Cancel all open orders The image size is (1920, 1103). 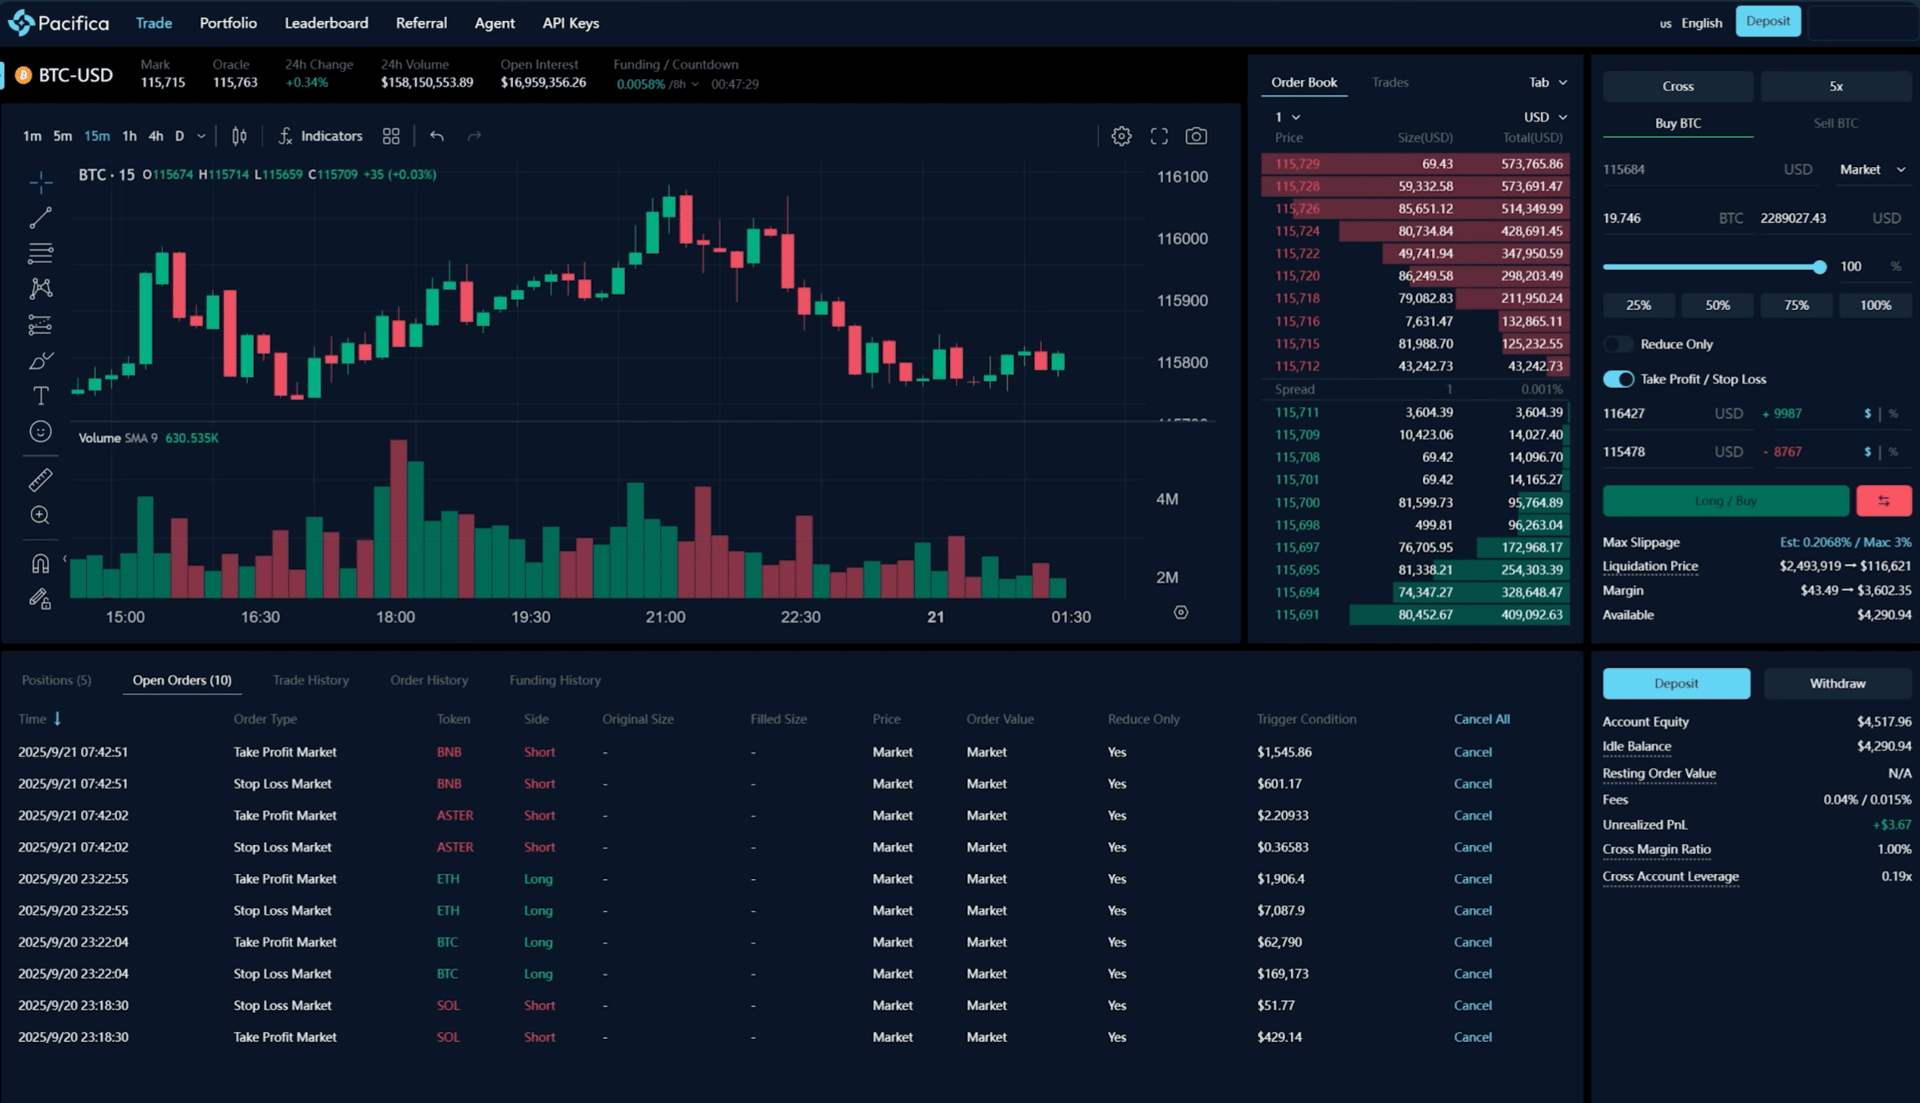[x=1481, y=719]
